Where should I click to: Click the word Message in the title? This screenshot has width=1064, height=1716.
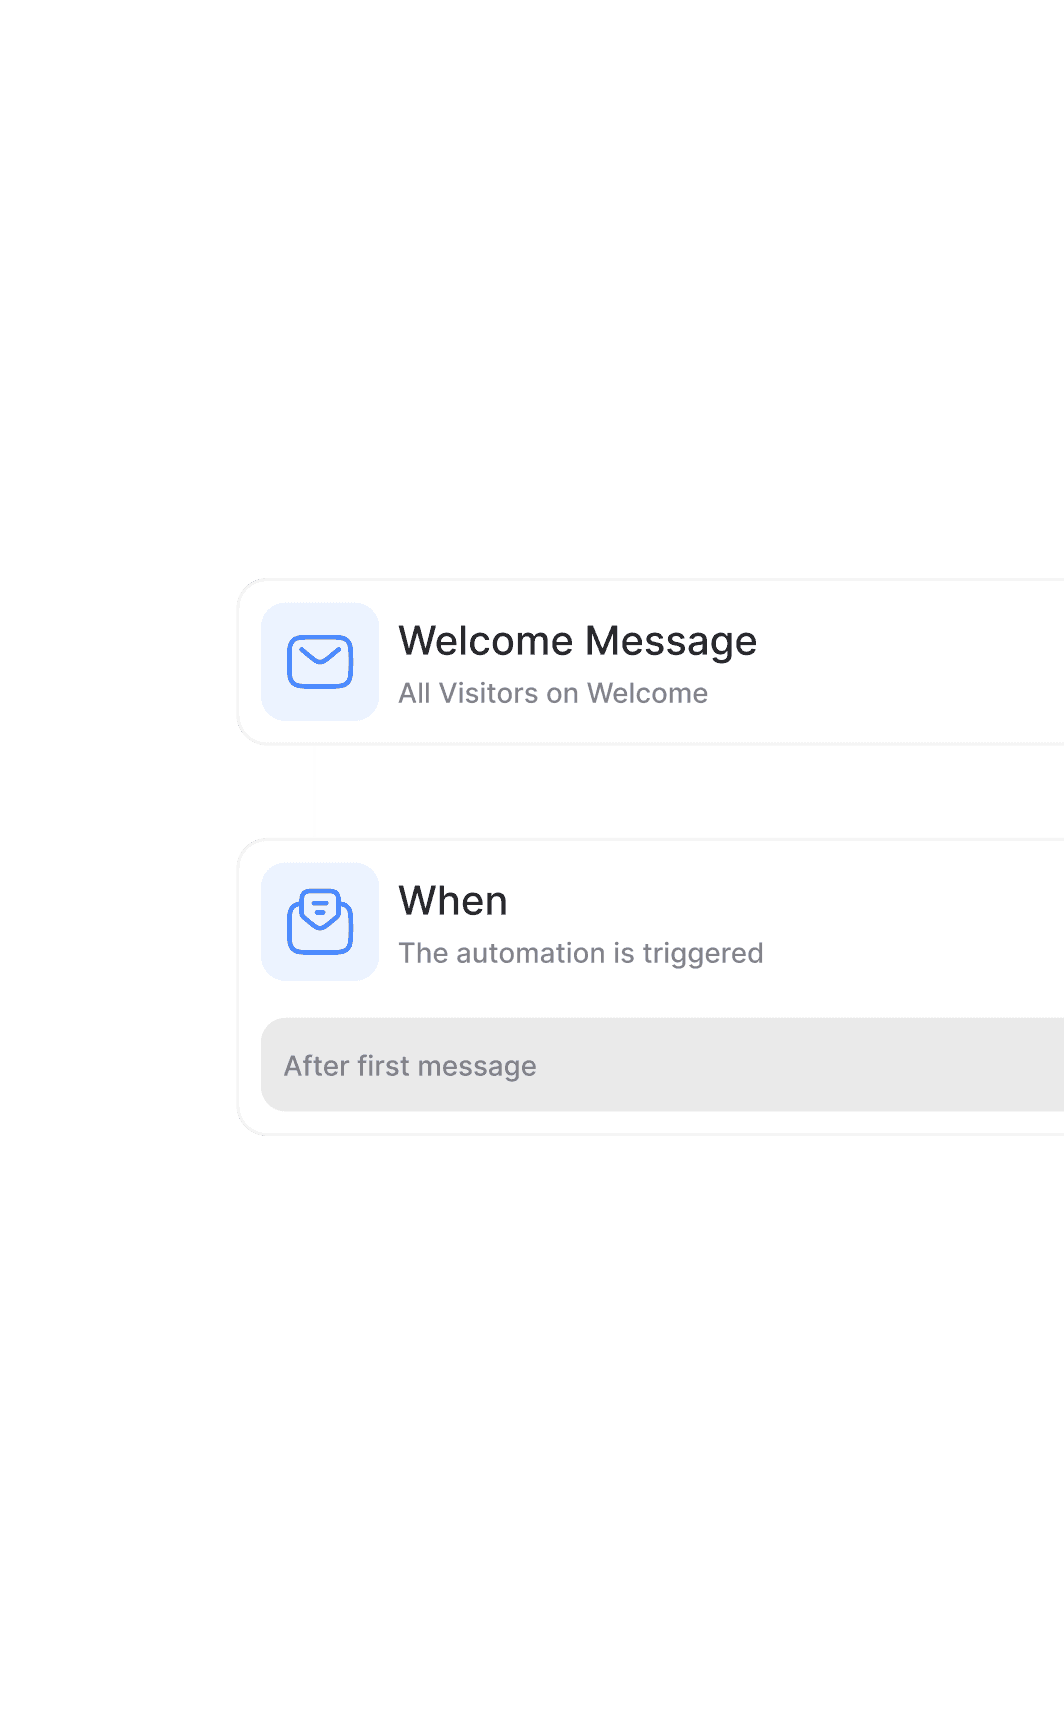tap(671, 642)
